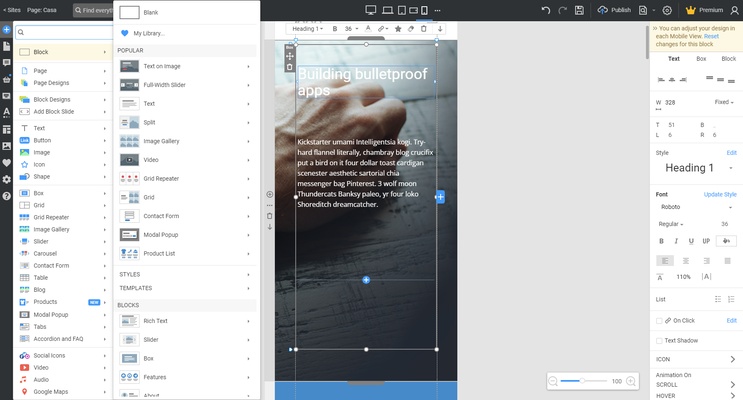Delete element via toolbar trash icon
The width and height of the screenshot is (743, 400).
click(424, 29)
